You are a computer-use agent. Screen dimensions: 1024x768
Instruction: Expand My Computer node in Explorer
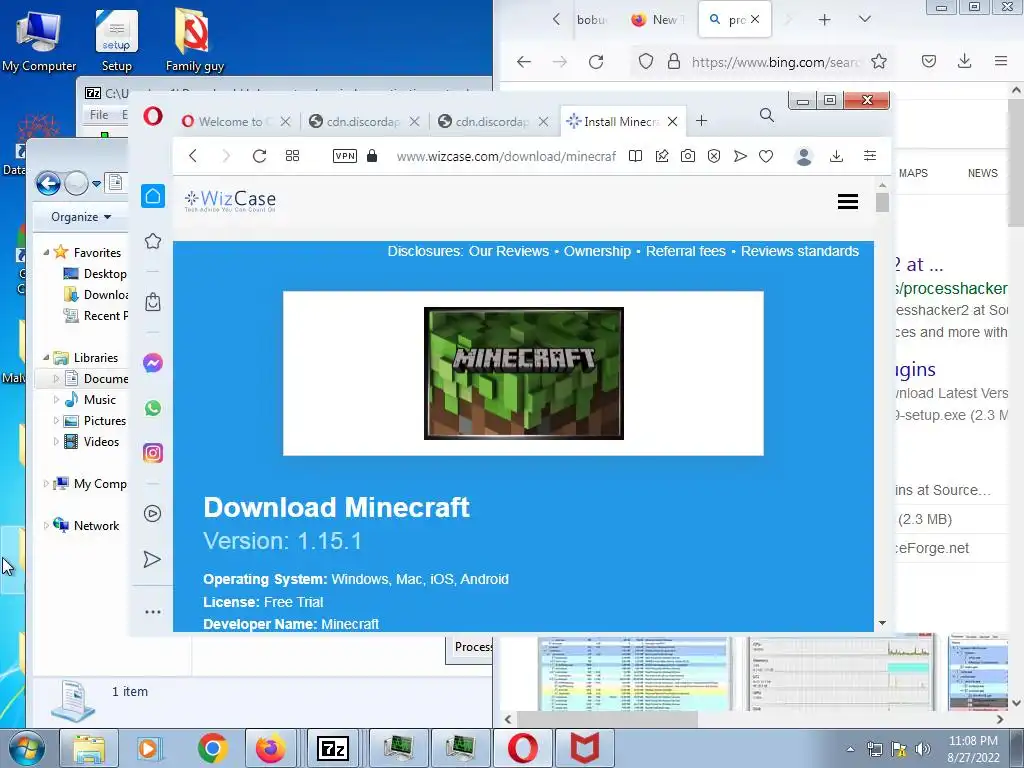(x=46, y=484)
